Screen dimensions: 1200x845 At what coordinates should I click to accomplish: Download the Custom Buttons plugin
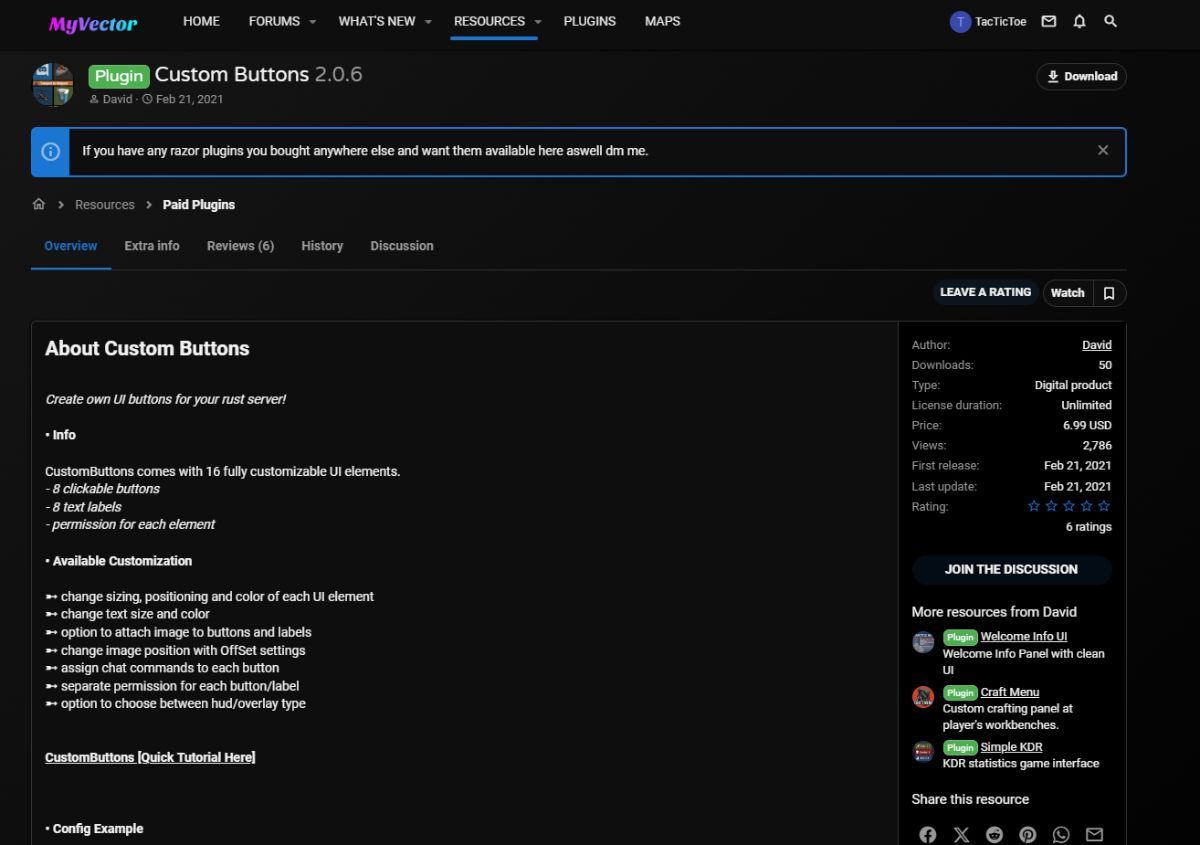point(1081,77)
